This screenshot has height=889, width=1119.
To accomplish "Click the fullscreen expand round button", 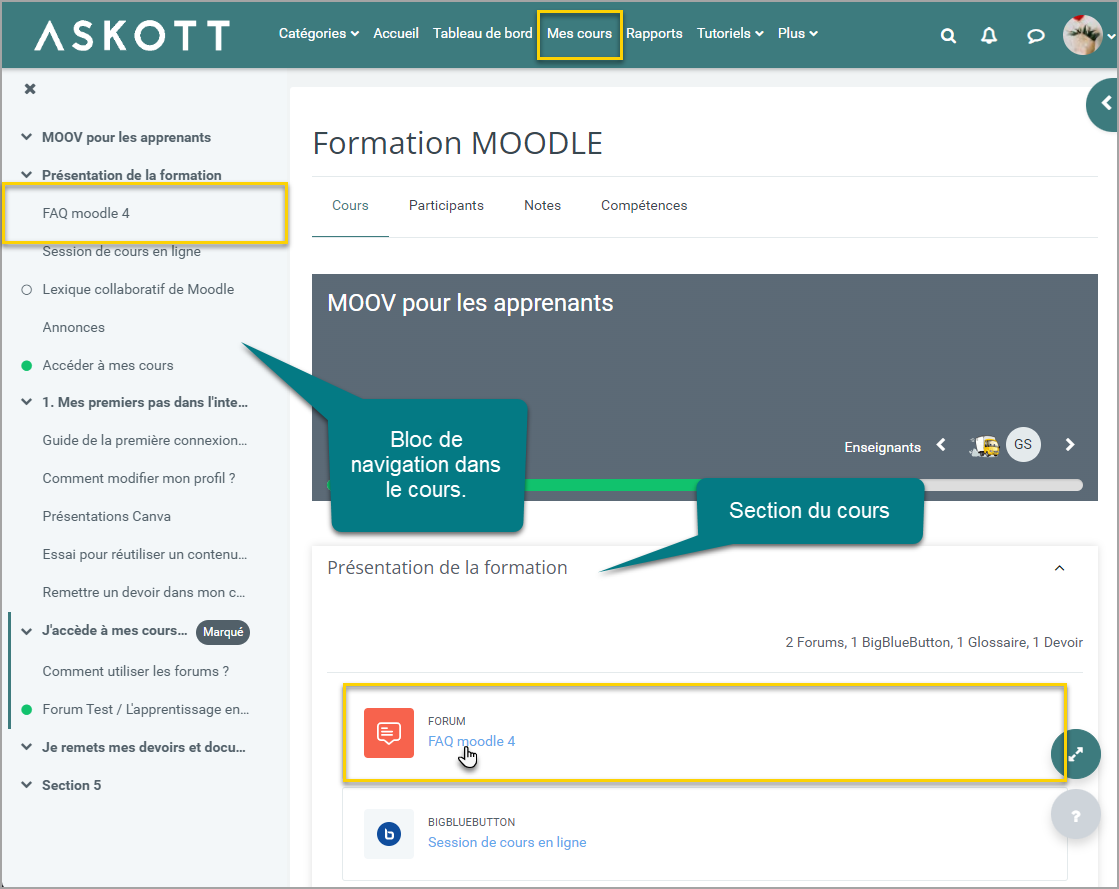I will [1075, 754].
